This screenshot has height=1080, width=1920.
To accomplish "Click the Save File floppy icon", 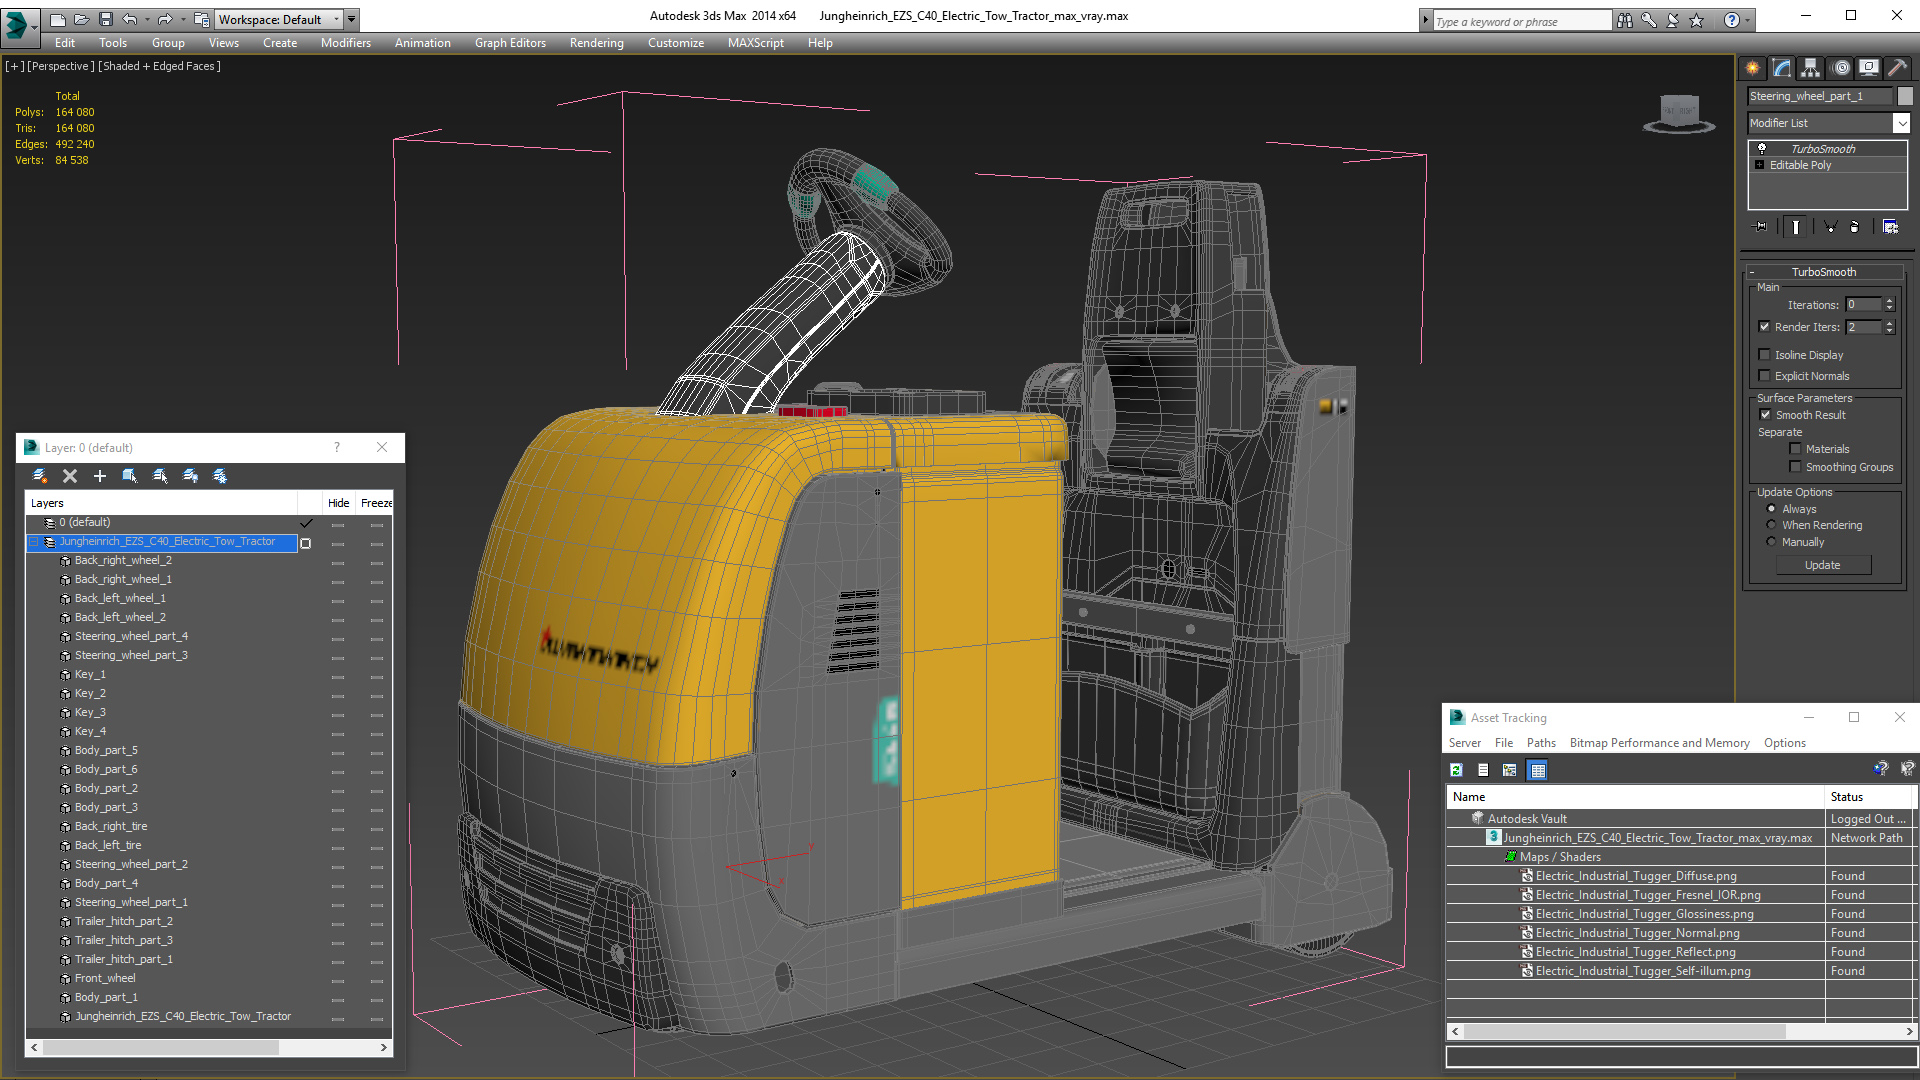I will (x=105, y=19).
